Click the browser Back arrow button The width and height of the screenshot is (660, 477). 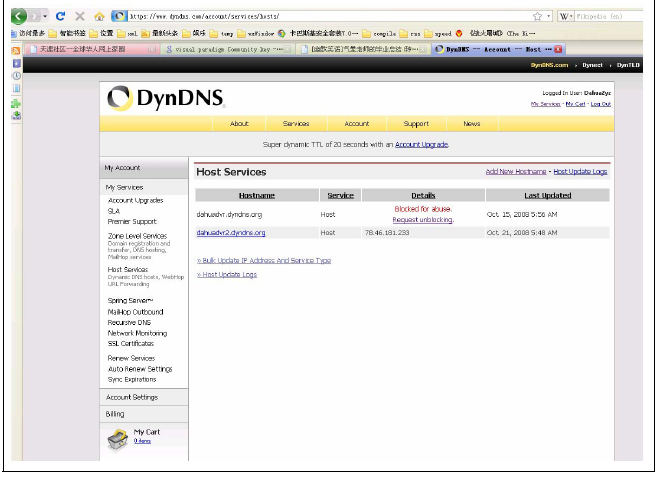pyautogui.click(x=19, y=16)
